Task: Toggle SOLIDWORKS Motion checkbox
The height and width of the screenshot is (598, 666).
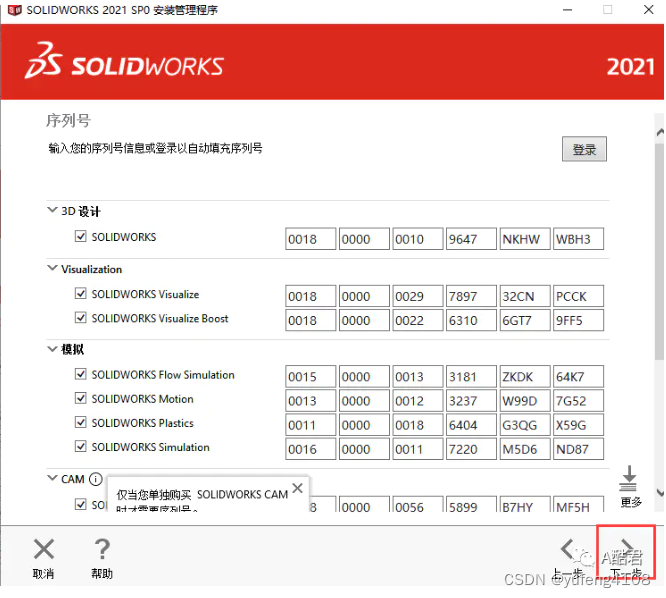Action: pos(81,398)
